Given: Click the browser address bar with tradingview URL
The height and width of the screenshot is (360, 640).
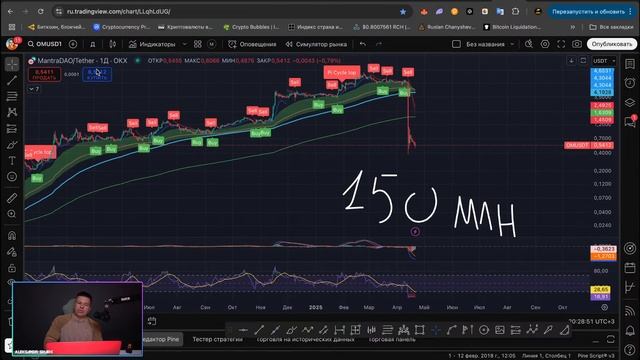Looking at the screenshot, I should 233,11.
